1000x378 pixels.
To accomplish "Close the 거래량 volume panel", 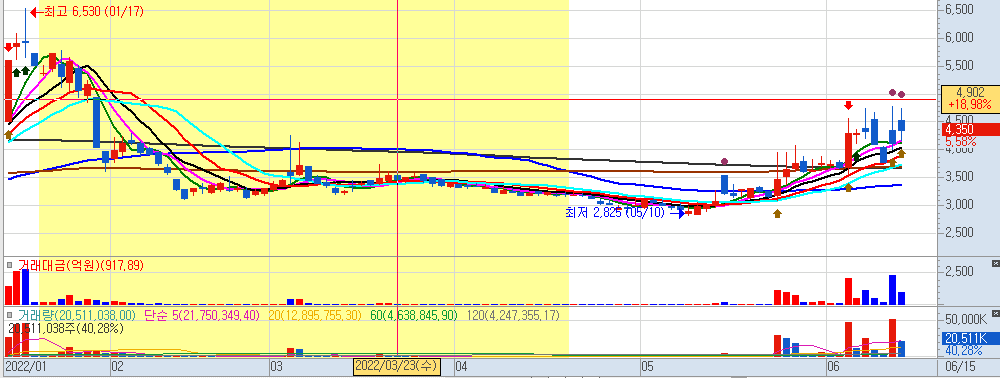I will [x=996, y=314].
